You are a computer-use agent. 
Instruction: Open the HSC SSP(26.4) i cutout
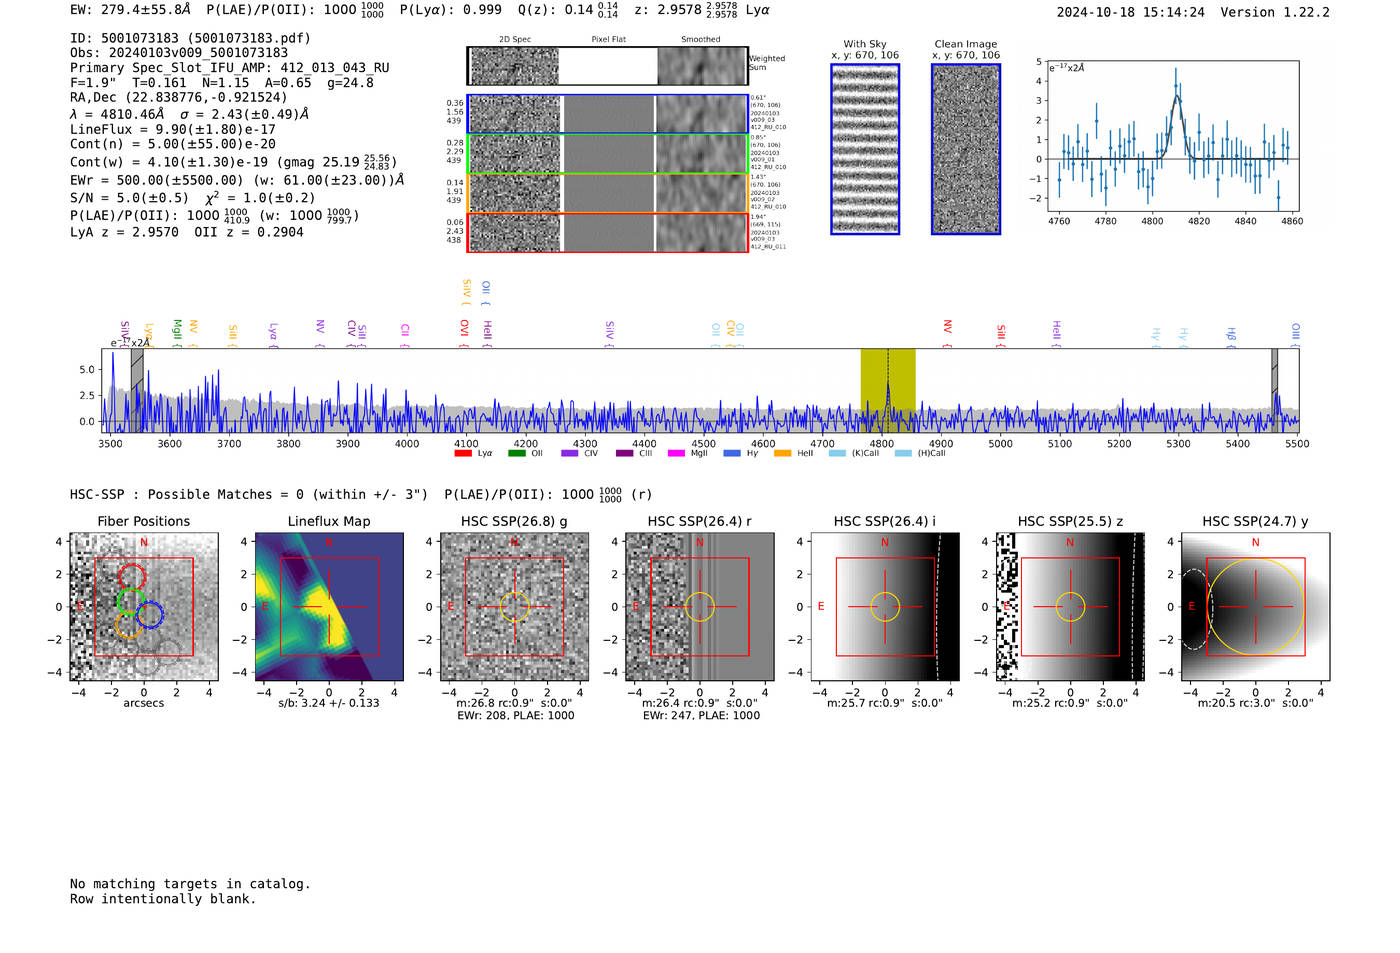(x=885, y=607)
